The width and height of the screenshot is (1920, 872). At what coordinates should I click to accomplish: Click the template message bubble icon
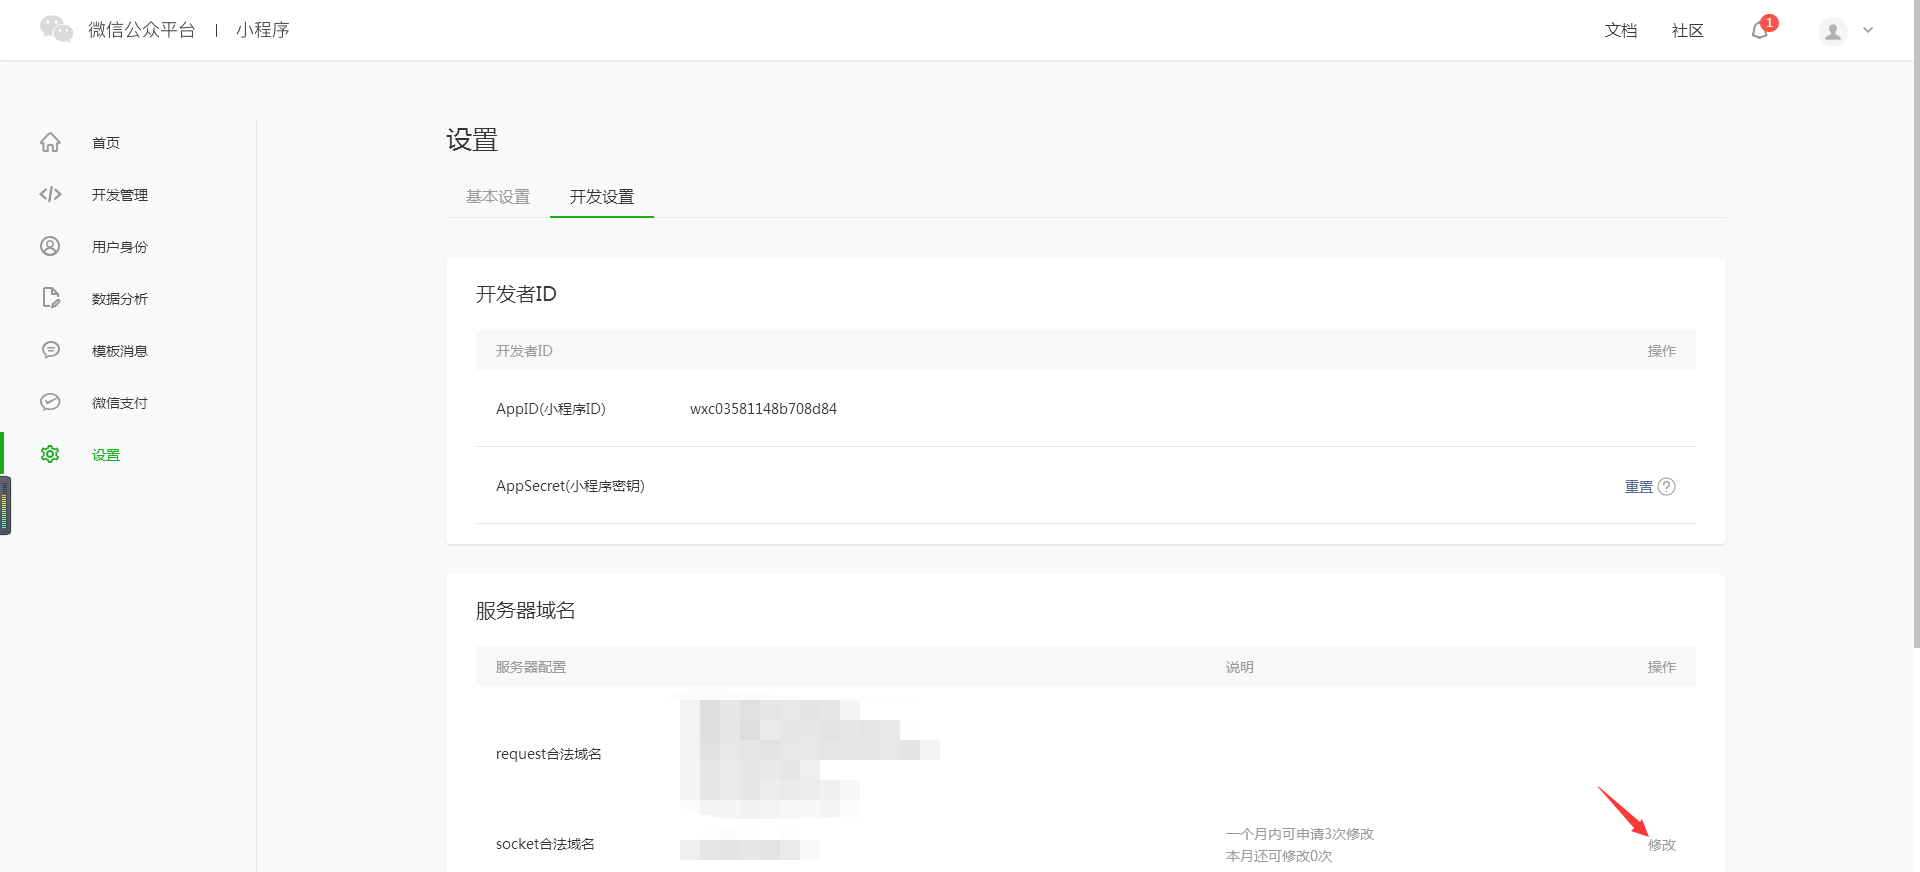pyautogui.click(x=50, y=350)
